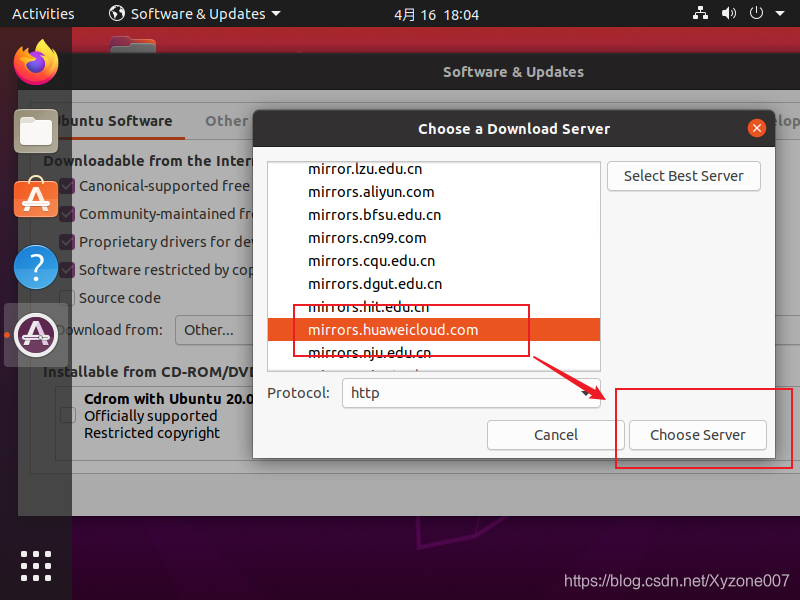Click the volume icon in top bar
800x600 pixels.
point(728,13)
